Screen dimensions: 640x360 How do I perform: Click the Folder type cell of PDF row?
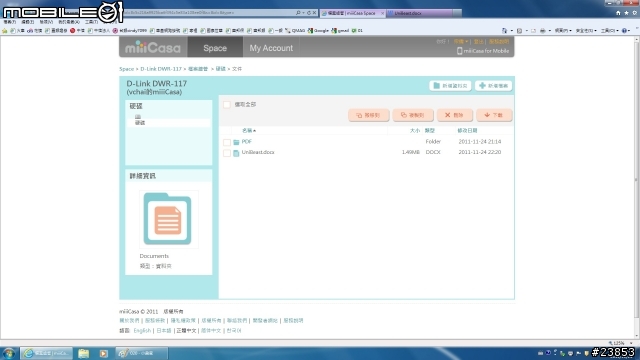(433, 142)
